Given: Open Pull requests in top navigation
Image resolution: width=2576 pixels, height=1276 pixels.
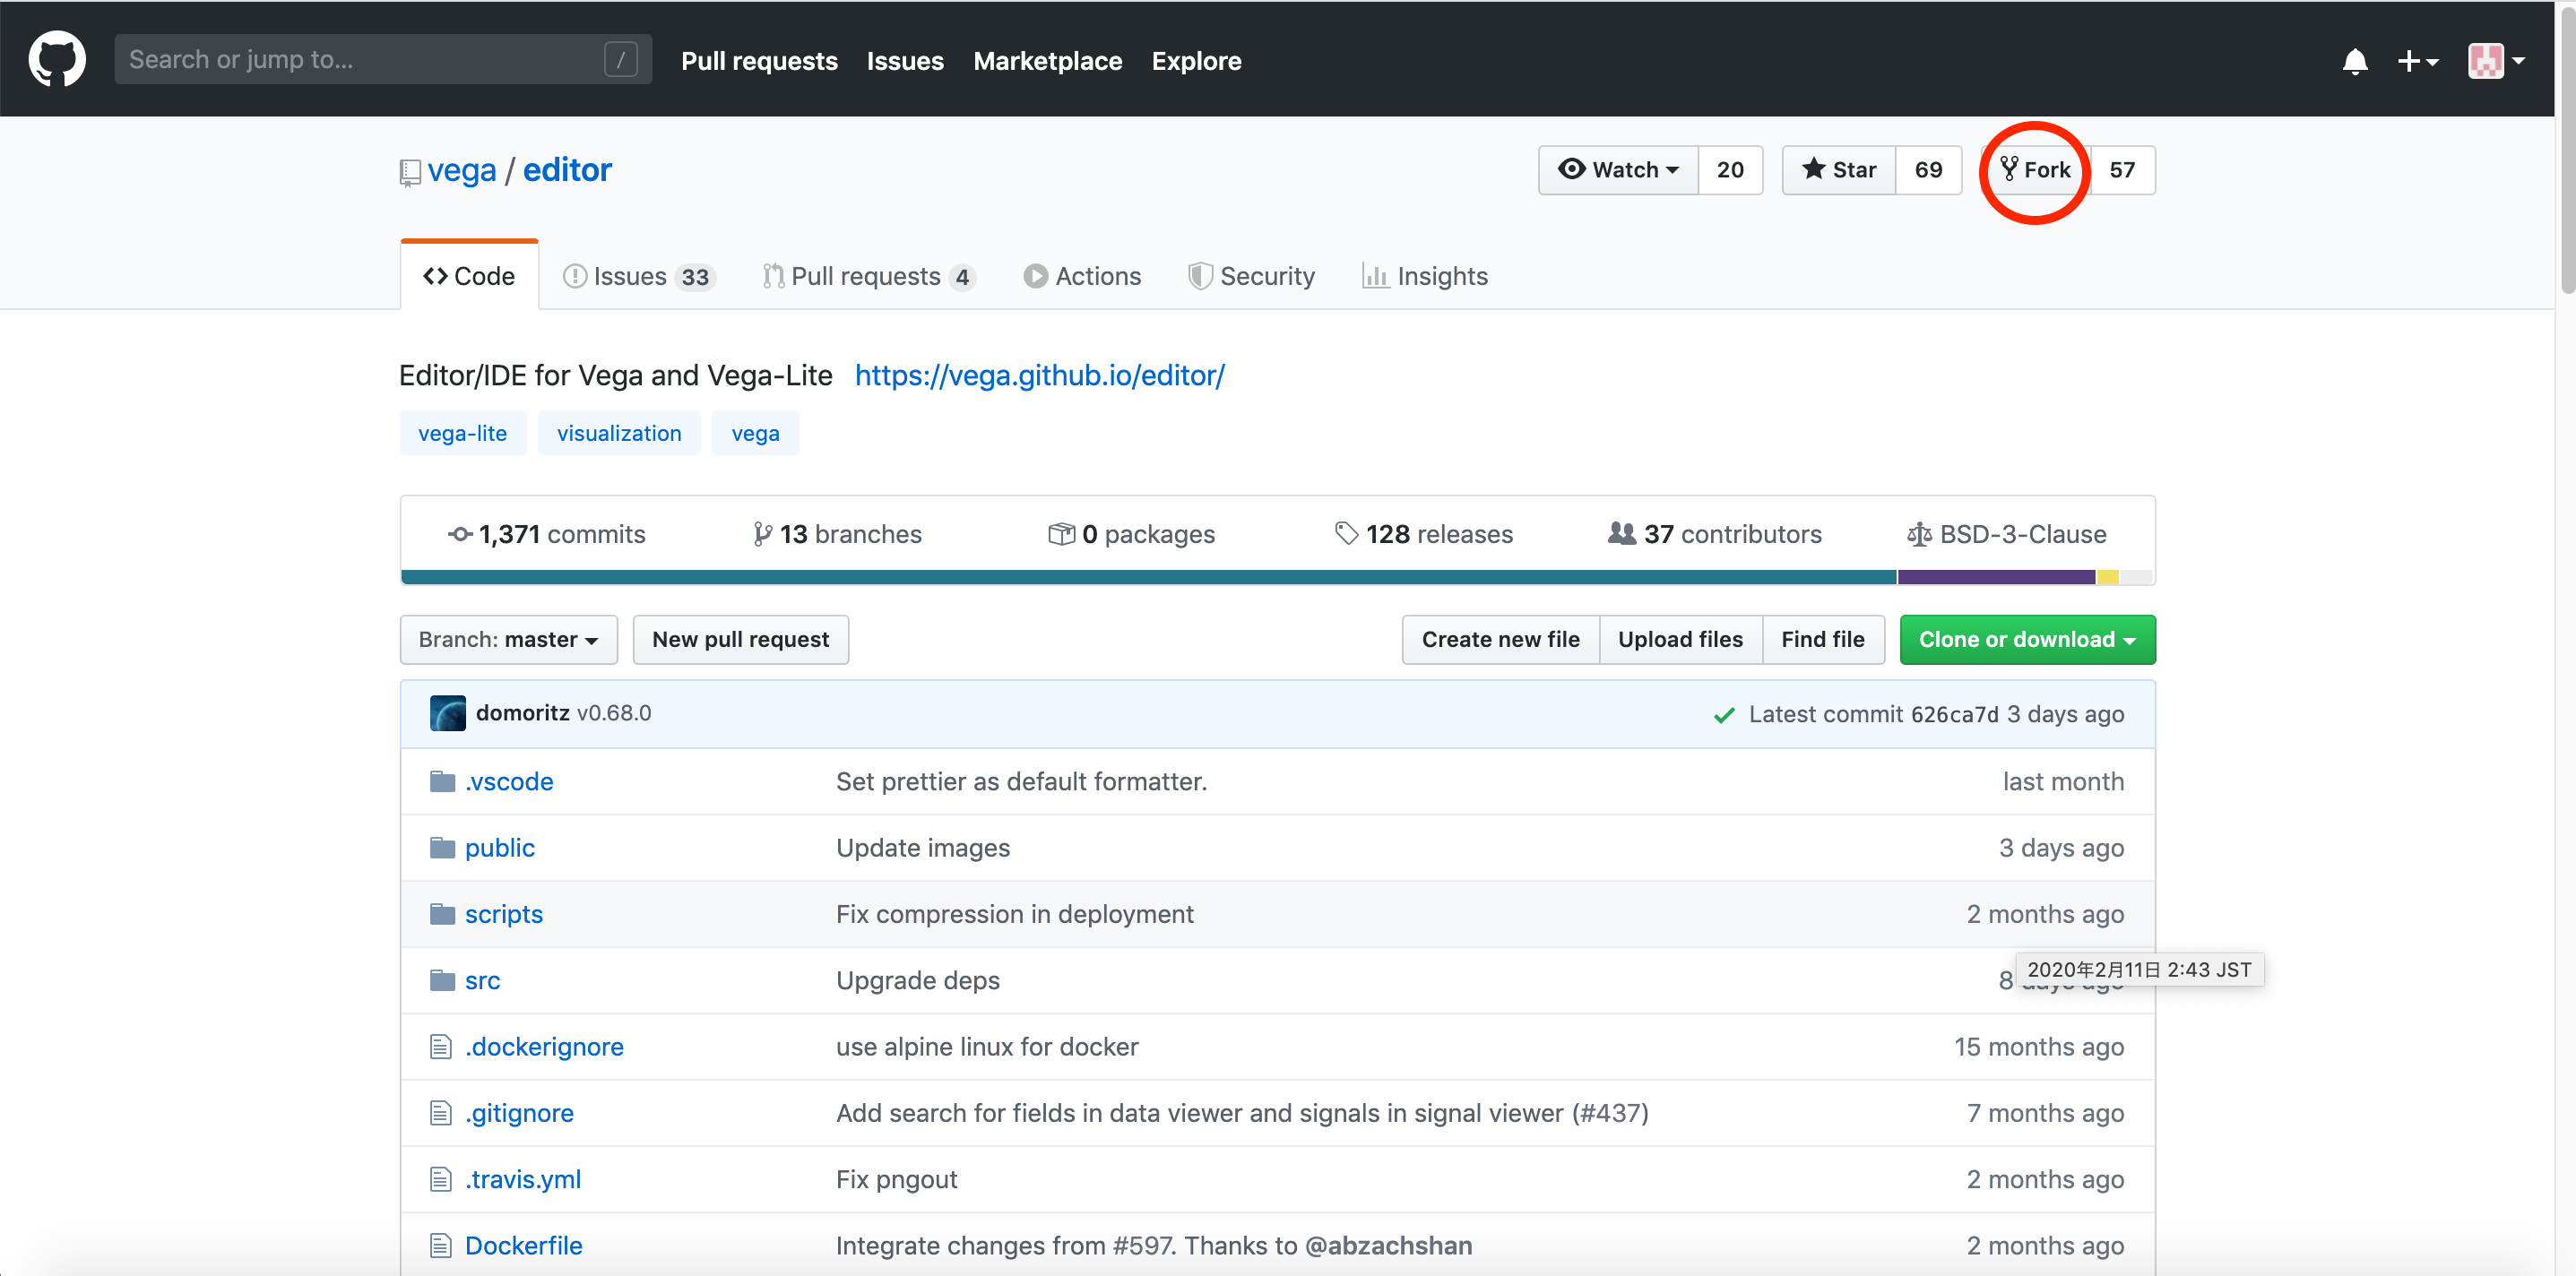Looking at the screenshot, I should 759,61.
